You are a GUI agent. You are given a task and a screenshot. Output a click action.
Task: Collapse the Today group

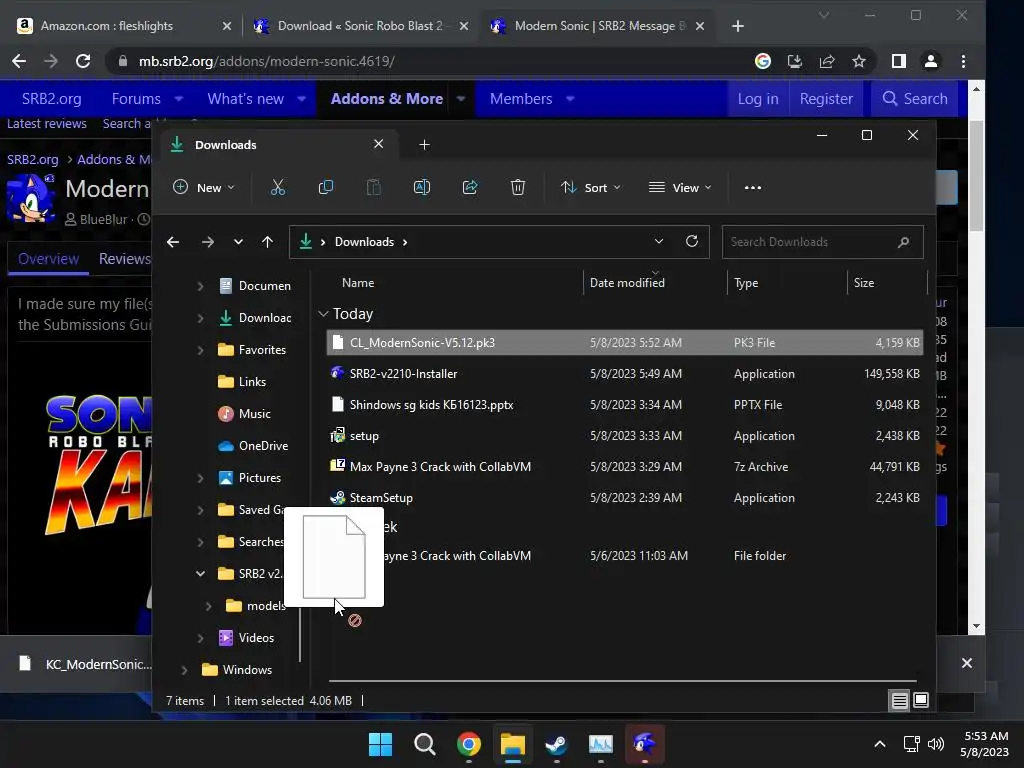pos(323,314)
